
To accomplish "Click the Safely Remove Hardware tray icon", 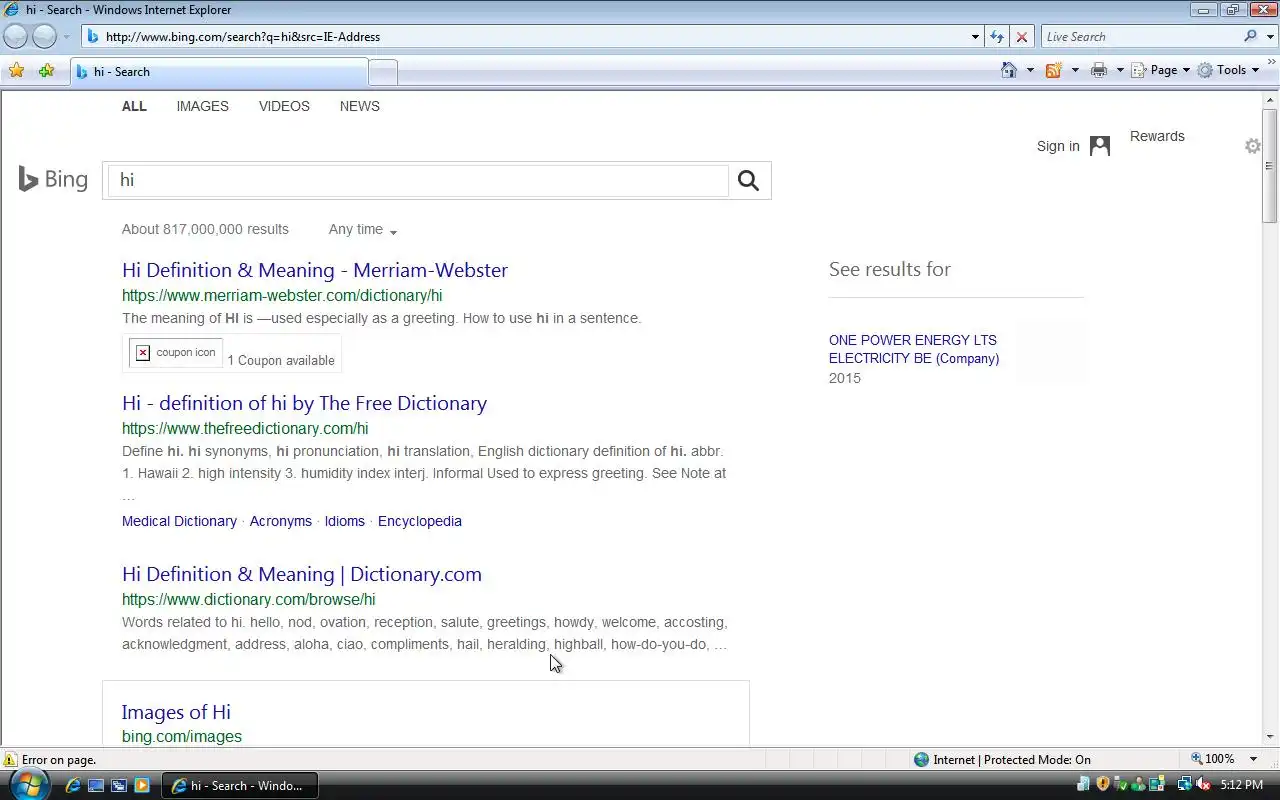I will (1122, 785).
